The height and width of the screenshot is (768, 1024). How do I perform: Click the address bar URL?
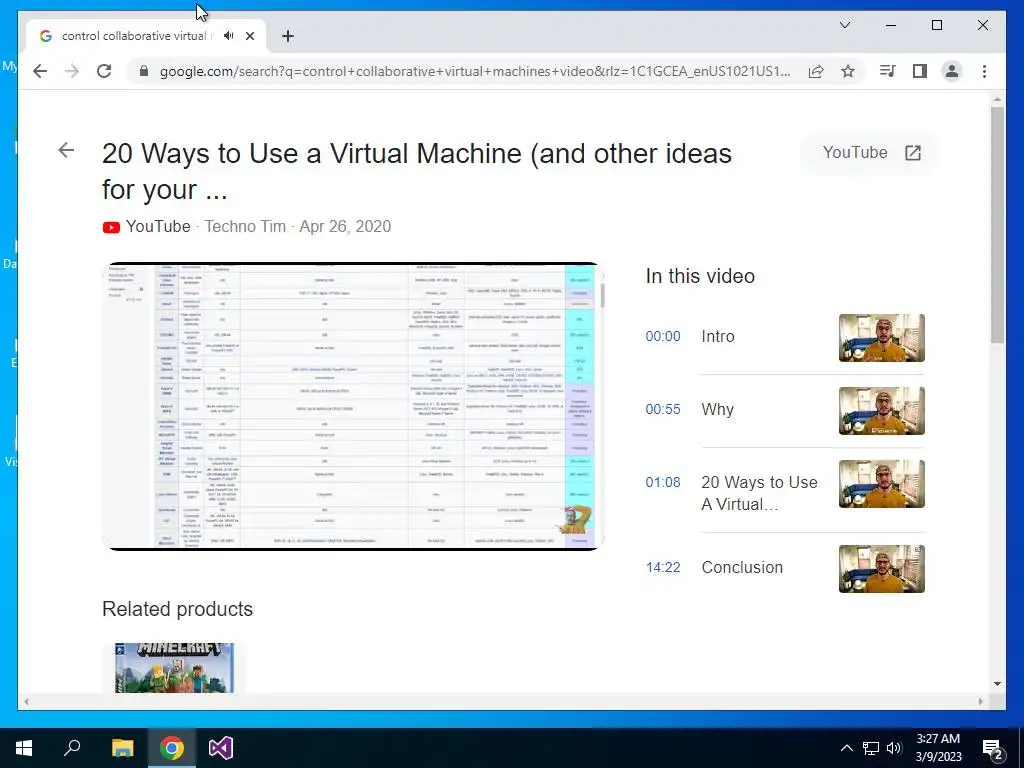475,71
